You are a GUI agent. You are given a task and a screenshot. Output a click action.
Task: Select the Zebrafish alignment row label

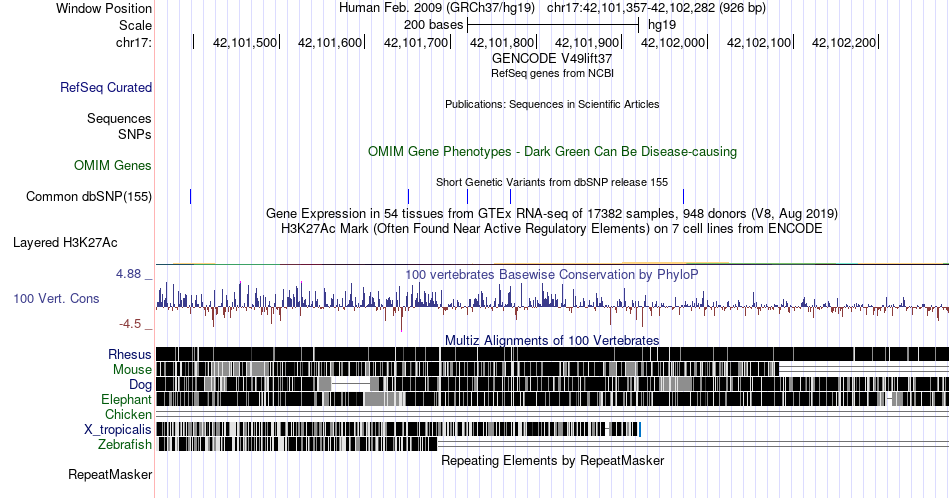(x=125, y=444)
